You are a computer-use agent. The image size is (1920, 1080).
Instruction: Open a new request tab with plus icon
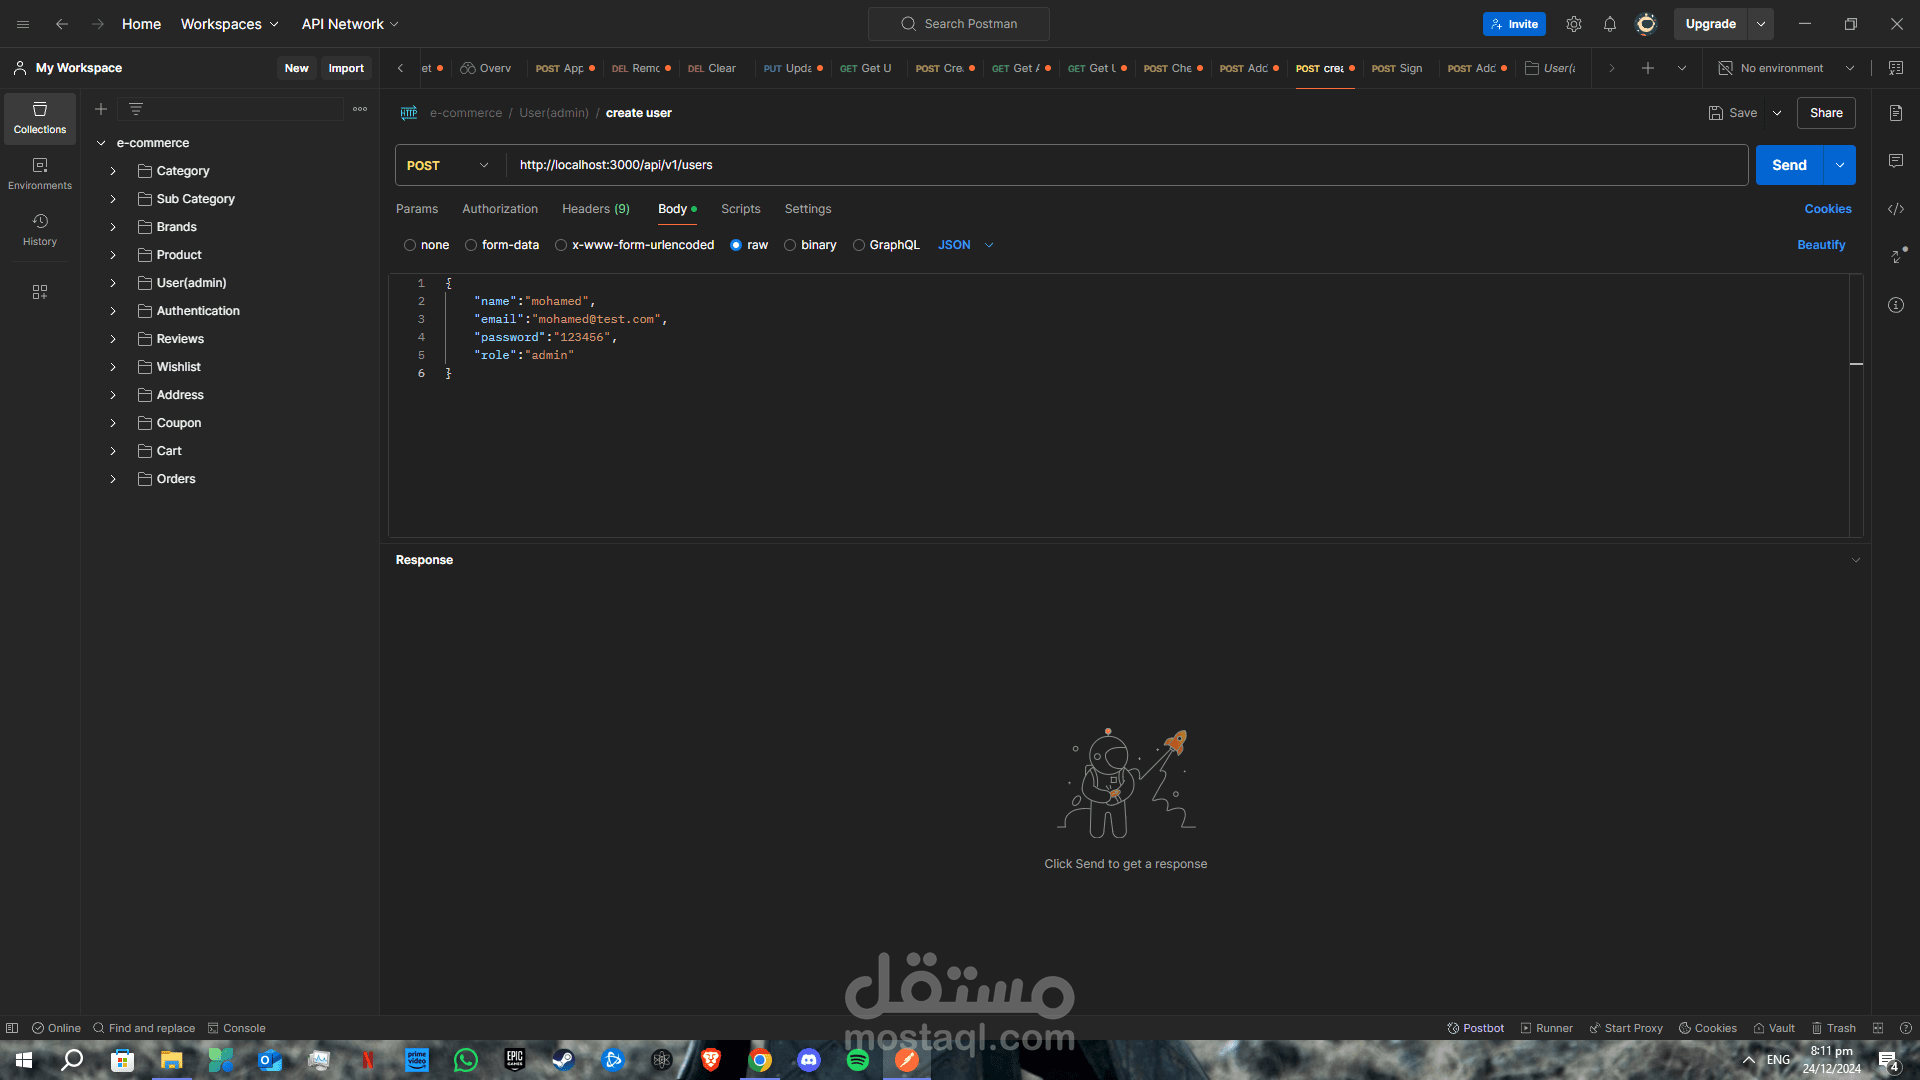tap(1648, 68)
